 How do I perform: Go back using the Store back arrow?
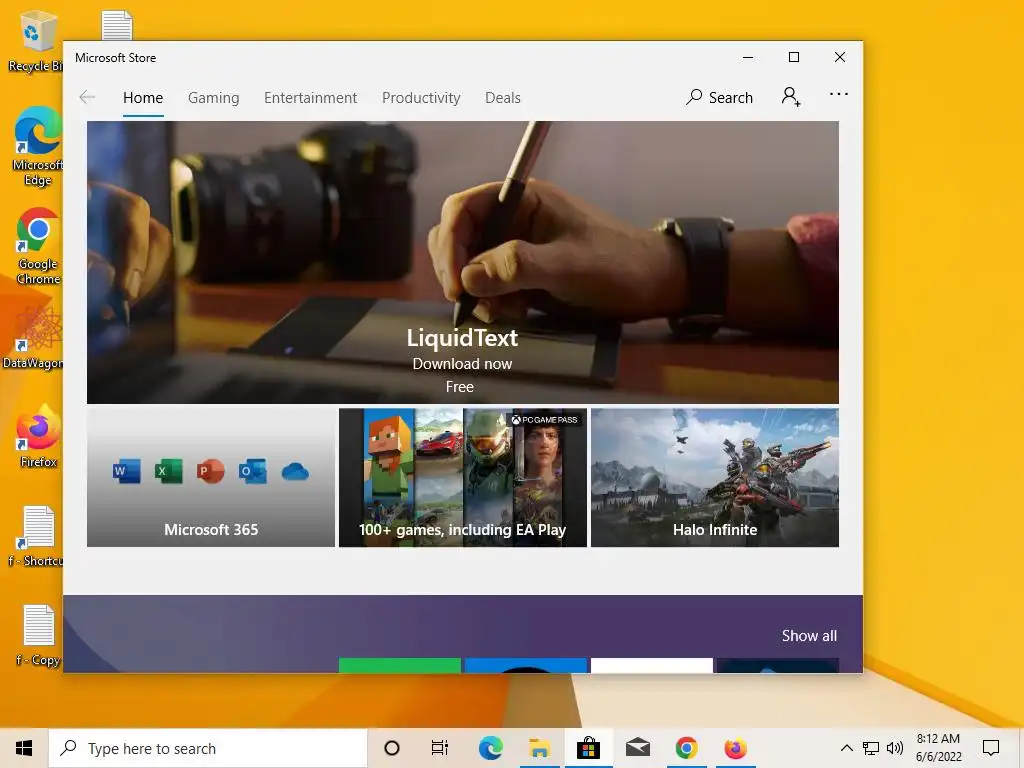[87, 97]
